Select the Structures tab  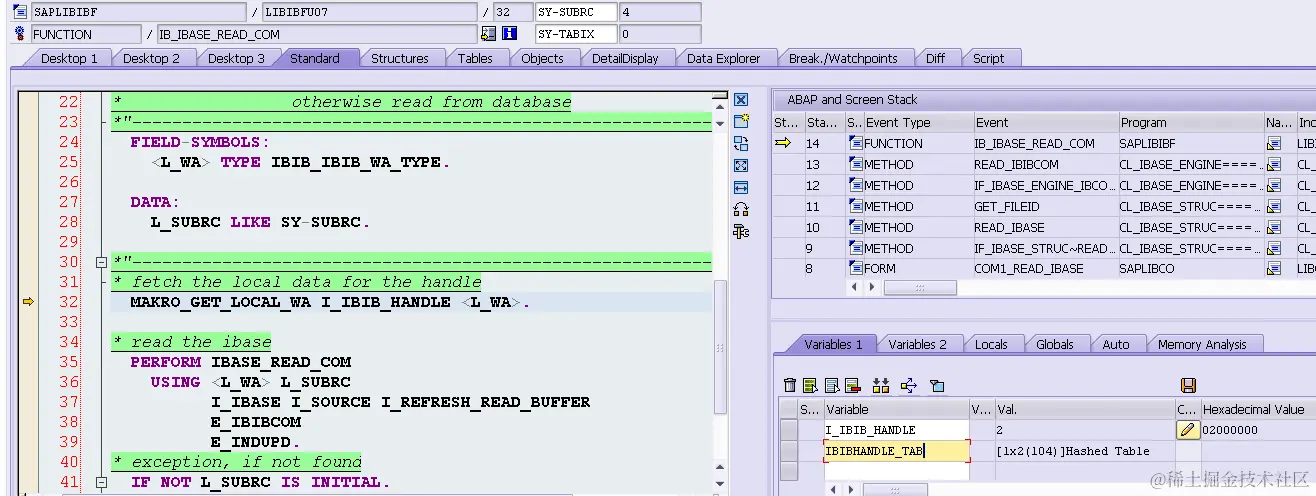[400, 58]
